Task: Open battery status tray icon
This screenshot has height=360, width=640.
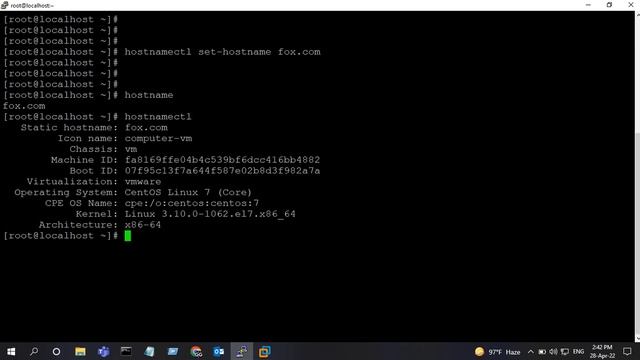Action: pyautogui.click(x=542, y=352)
